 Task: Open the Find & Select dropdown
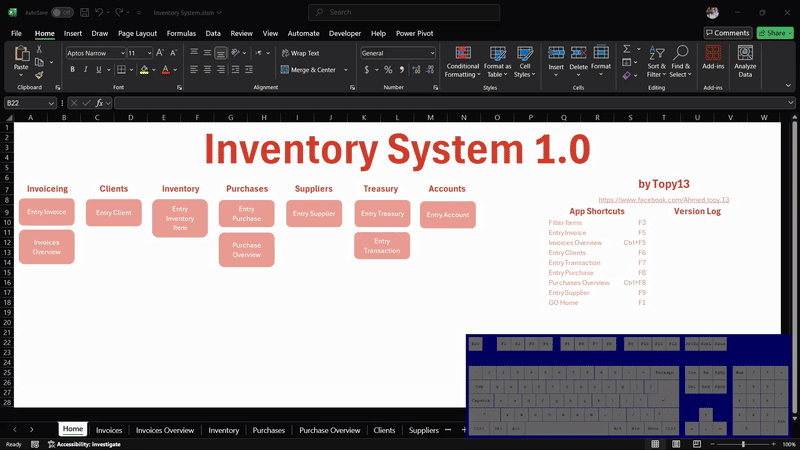coord(681,61)
